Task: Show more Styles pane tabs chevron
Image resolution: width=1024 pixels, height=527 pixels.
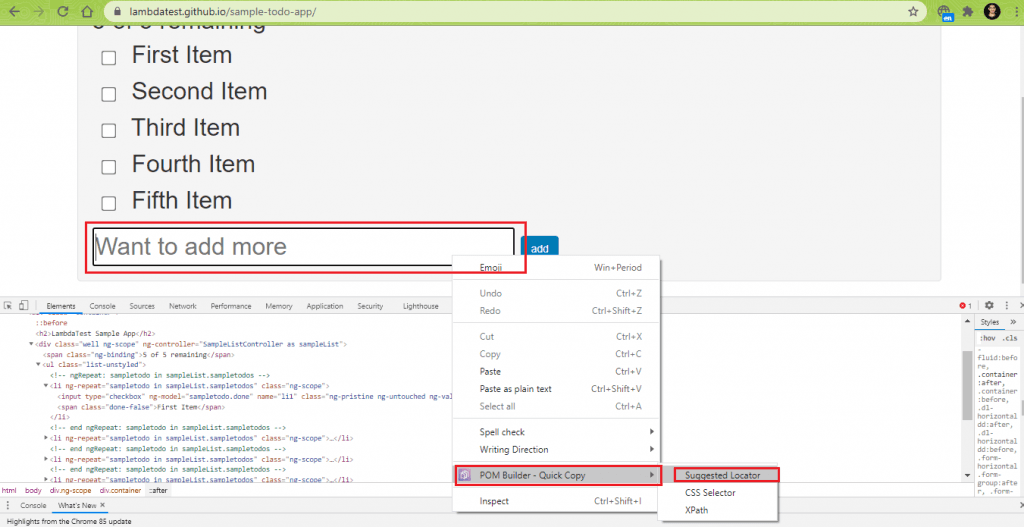Action: (1013, 322)
